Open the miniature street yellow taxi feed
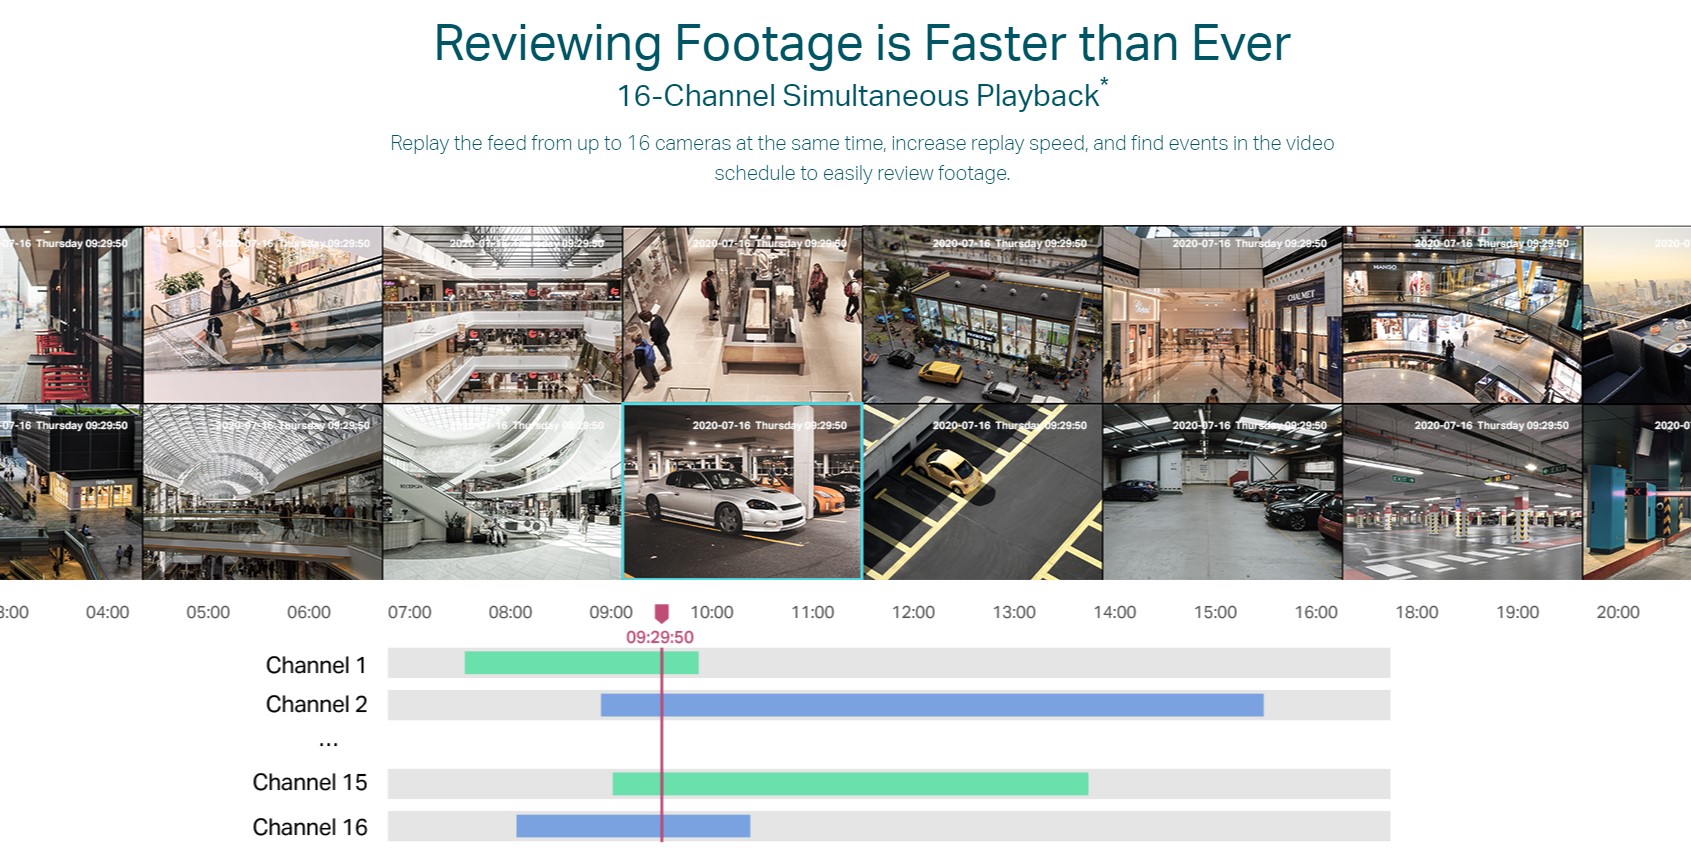Screen dimensions: 1691x868 pyautogui.click(x=982, y=314)
